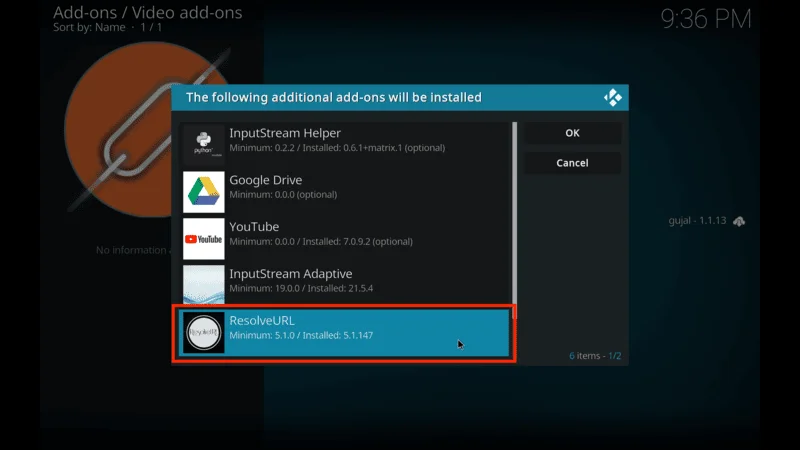Select the ResolveURL list entry
The image size is (800, 450).
pos(344,333)
